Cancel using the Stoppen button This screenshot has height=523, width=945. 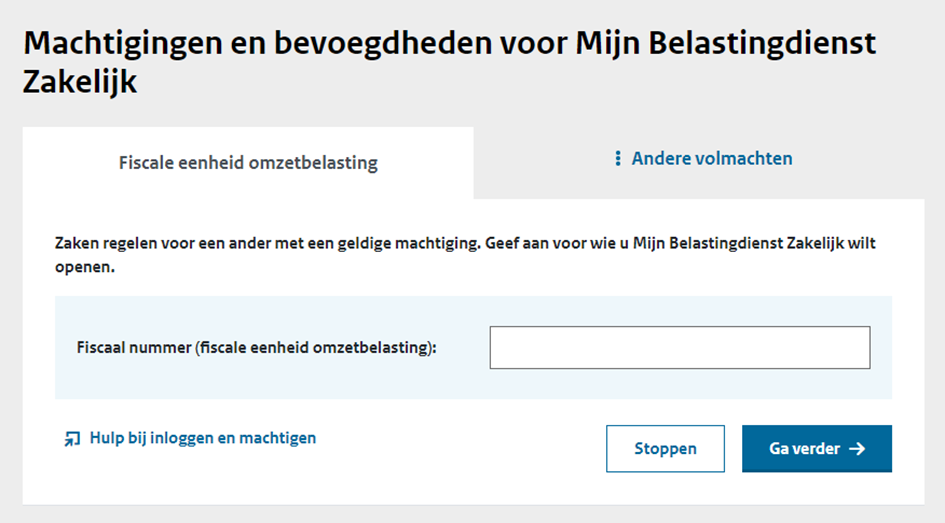(x=665, y=449)
